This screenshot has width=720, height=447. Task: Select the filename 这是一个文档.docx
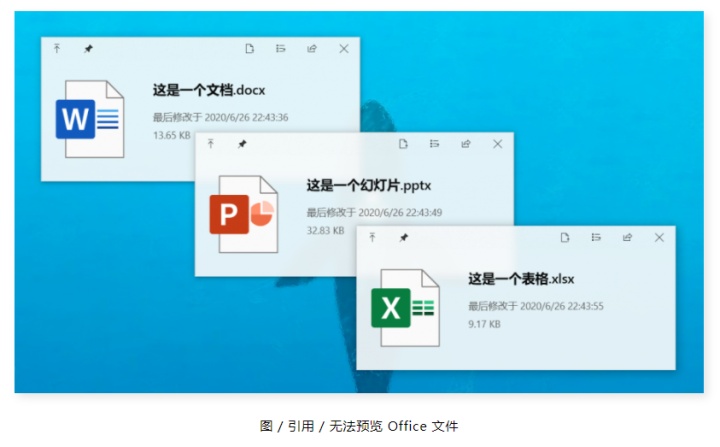point(209,90)
